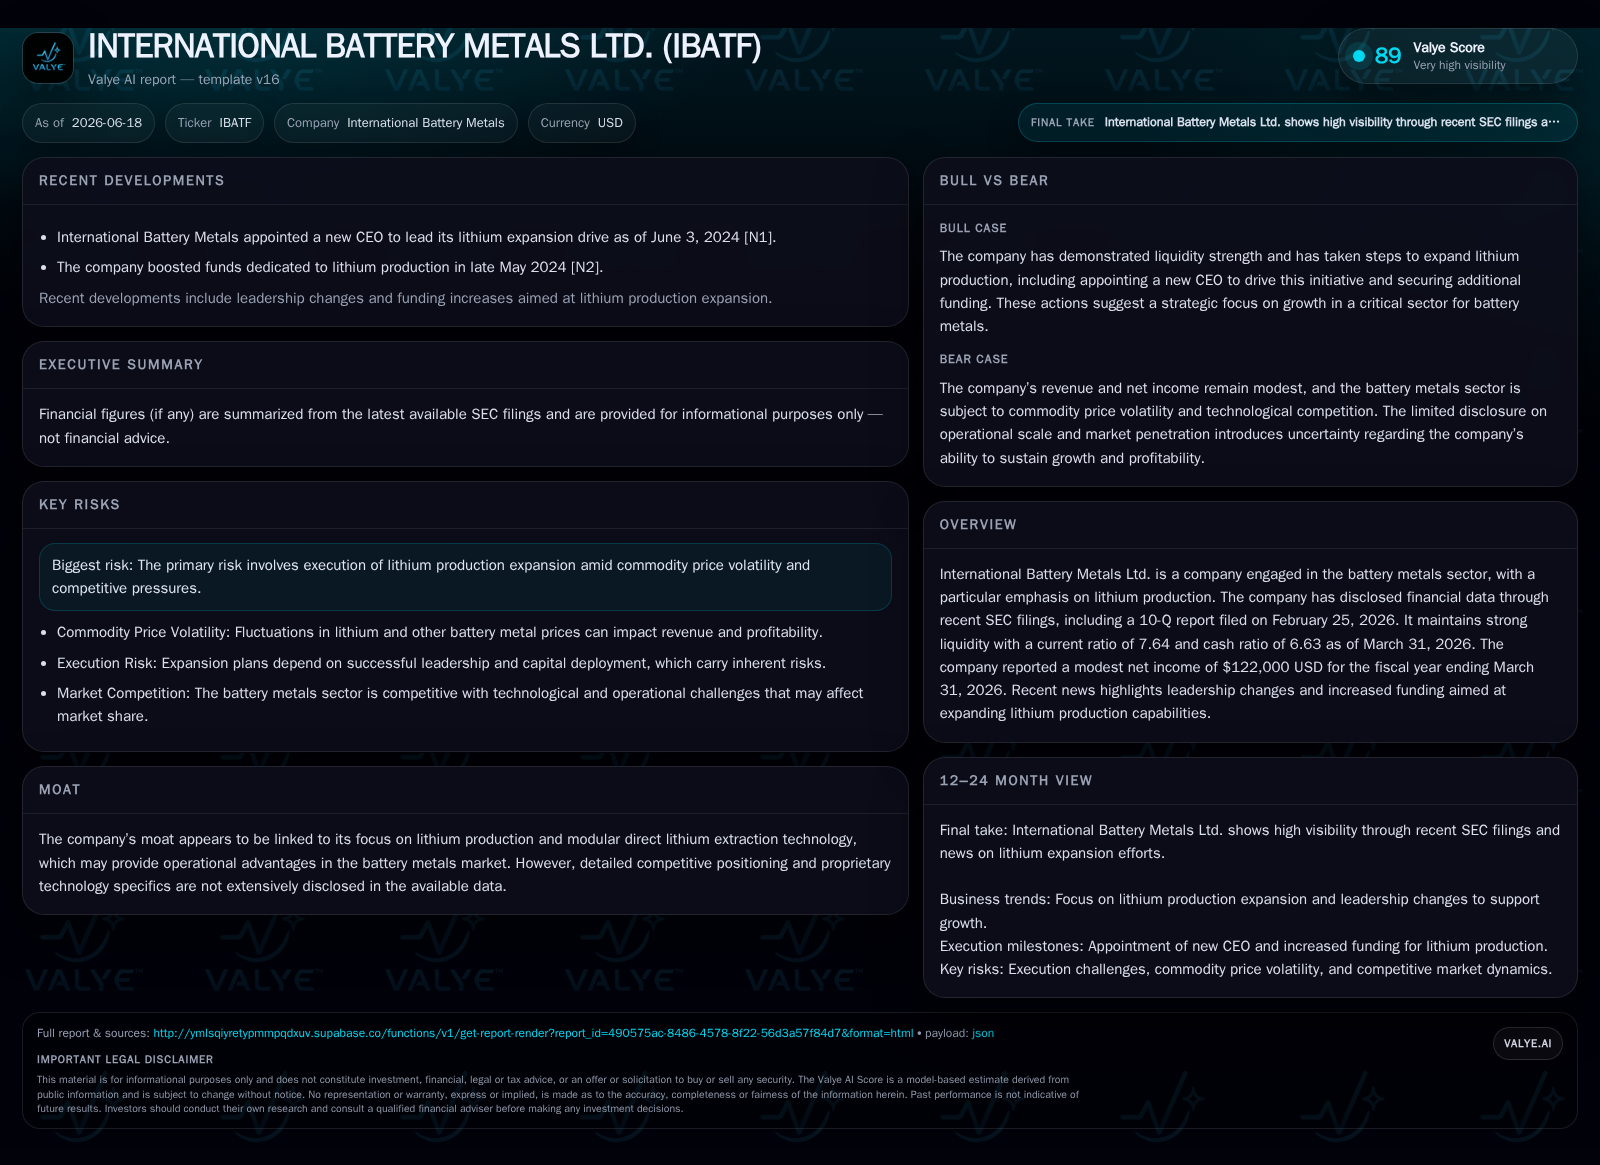Screen dimensions: 1600x1165
Task: Click the 12–24 Month View header
Action: click(x=1016, y=781)
